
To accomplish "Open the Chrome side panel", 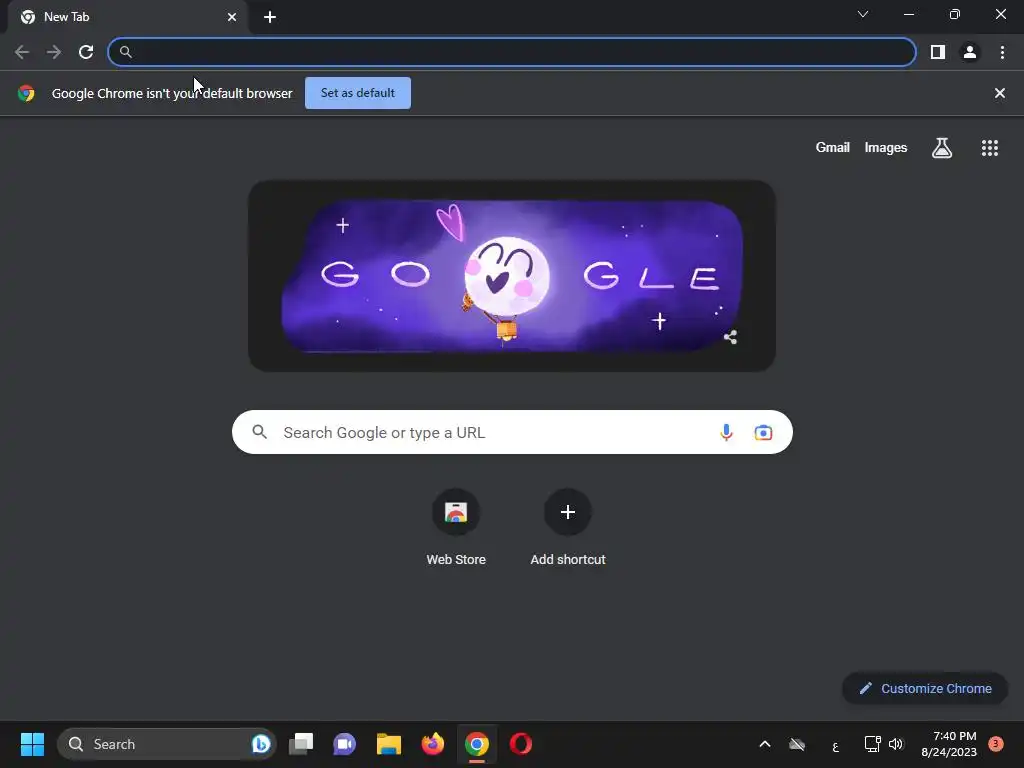I will (938, 52).
